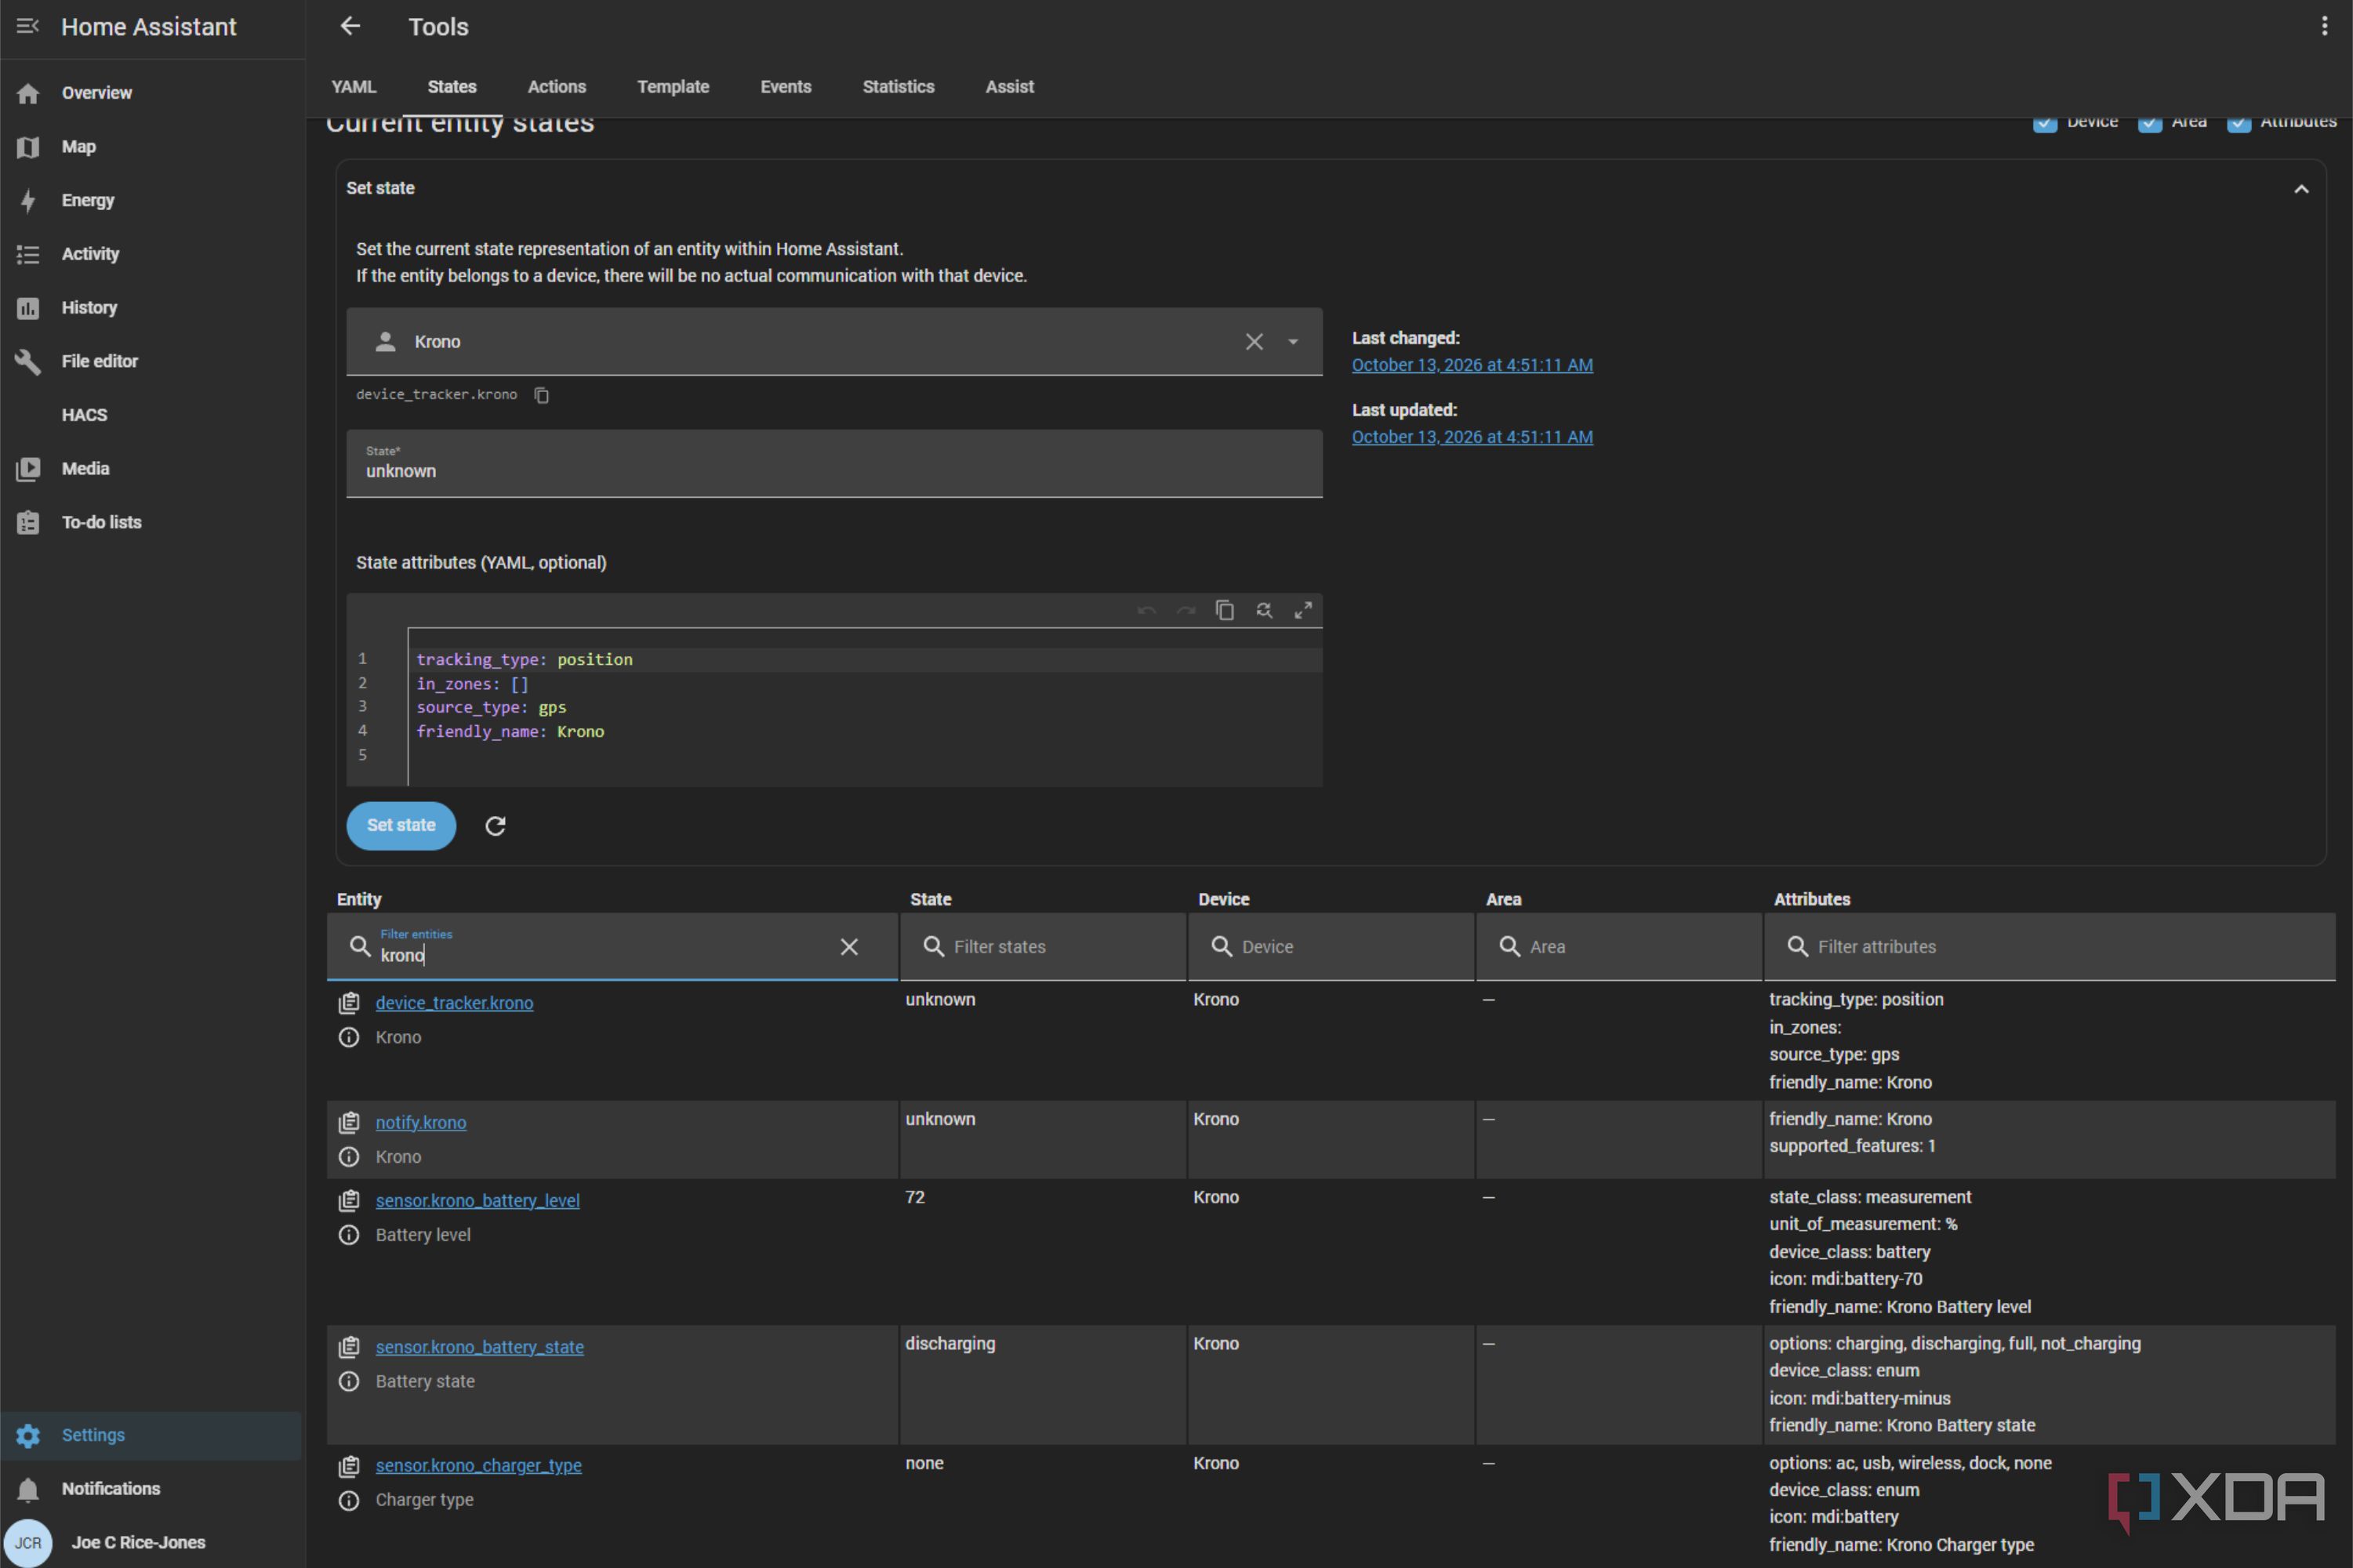Open the Assist tab
The image size is (2353, 1568).
(1009, 87)
